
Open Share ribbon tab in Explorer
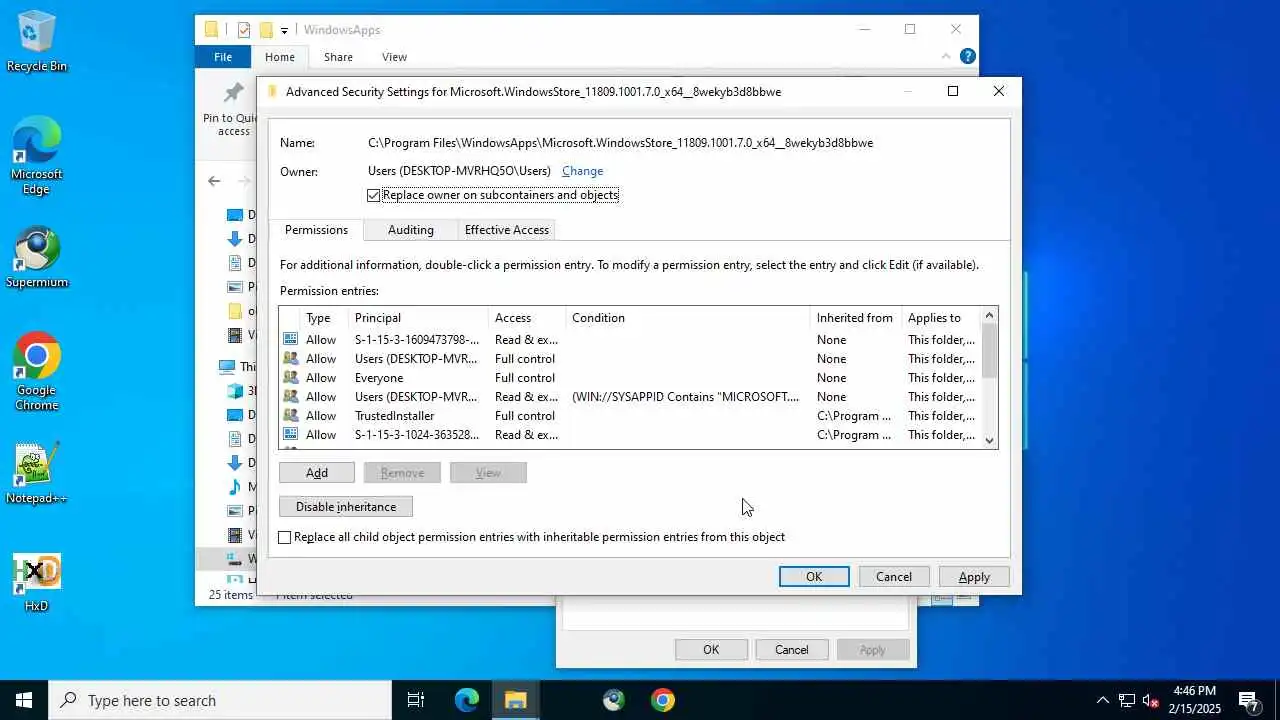[x=338, y=57]
